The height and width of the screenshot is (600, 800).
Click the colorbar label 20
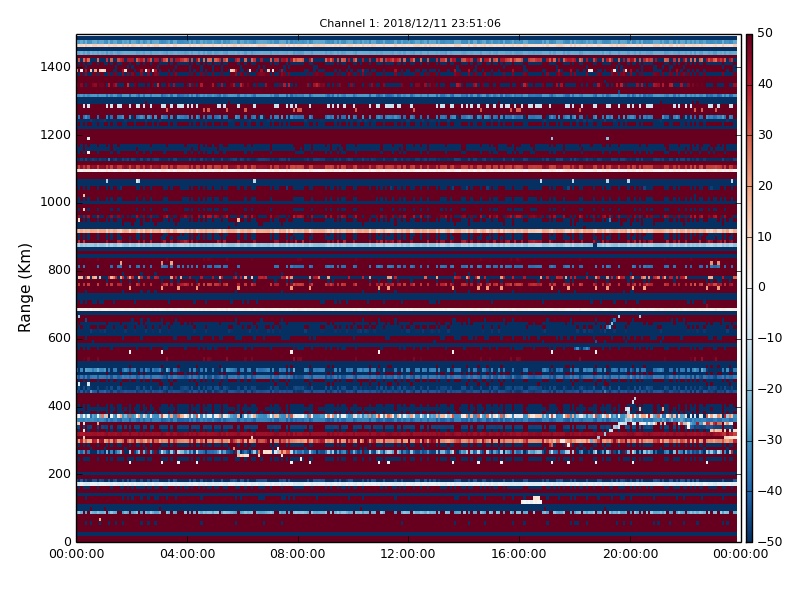coord(765,186)
